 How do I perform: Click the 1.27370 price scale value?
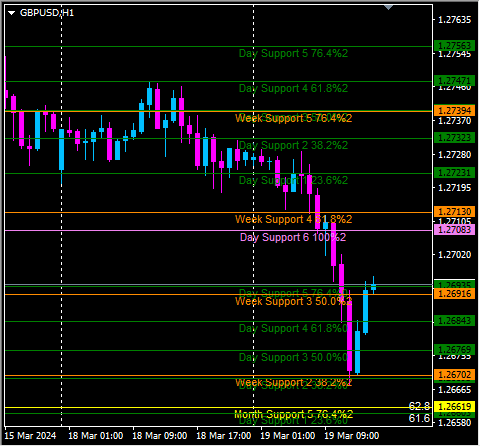(x=455, y=121)
